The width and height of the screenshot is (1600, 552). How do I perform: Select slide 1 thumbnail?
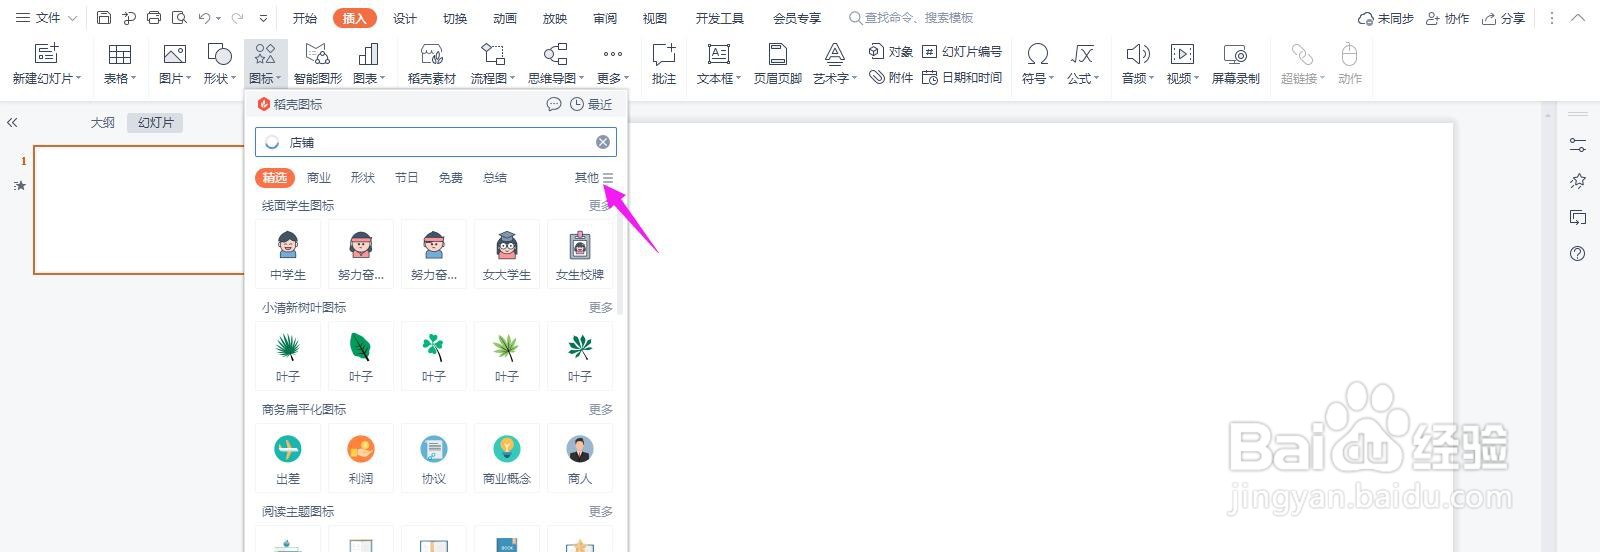[139, 209]
